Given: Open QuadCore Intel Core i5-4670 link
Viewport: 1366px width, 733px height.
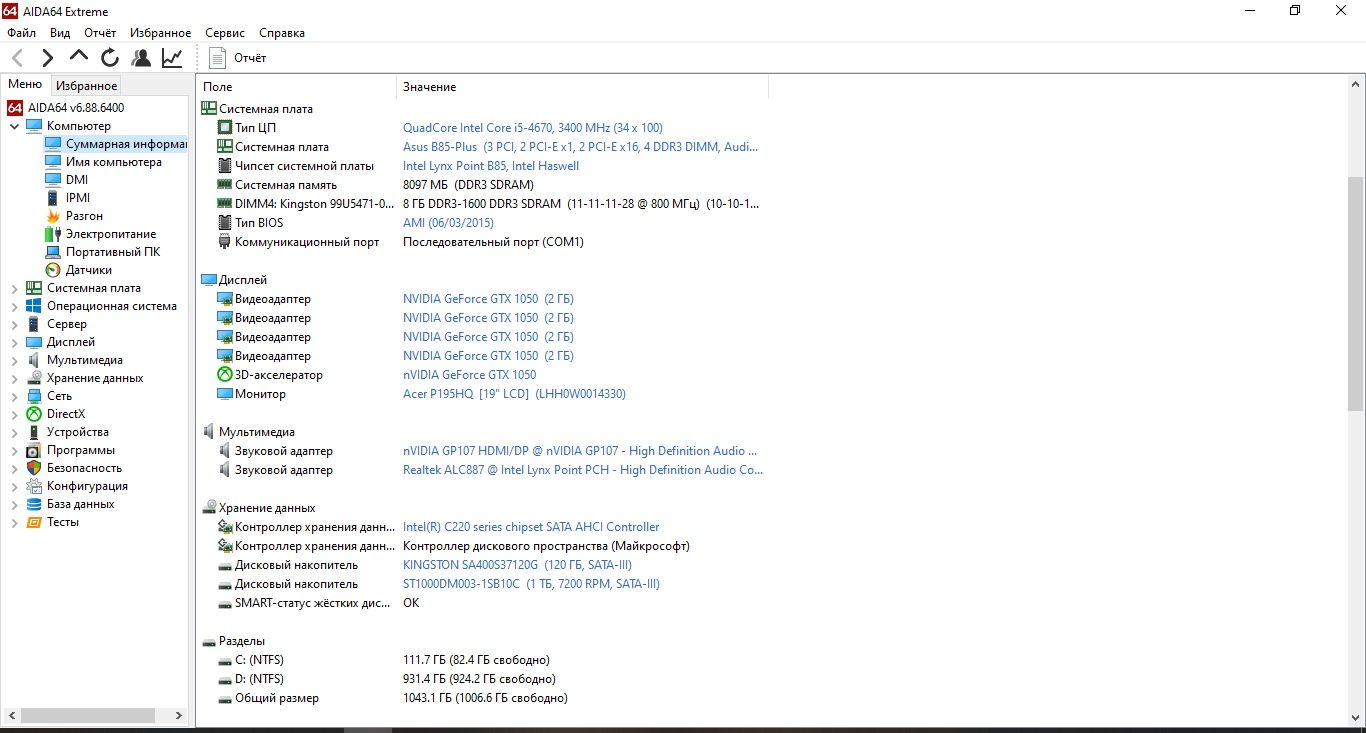Looking at the screenshot, I should pyautogui.click(x=532, y=128).
